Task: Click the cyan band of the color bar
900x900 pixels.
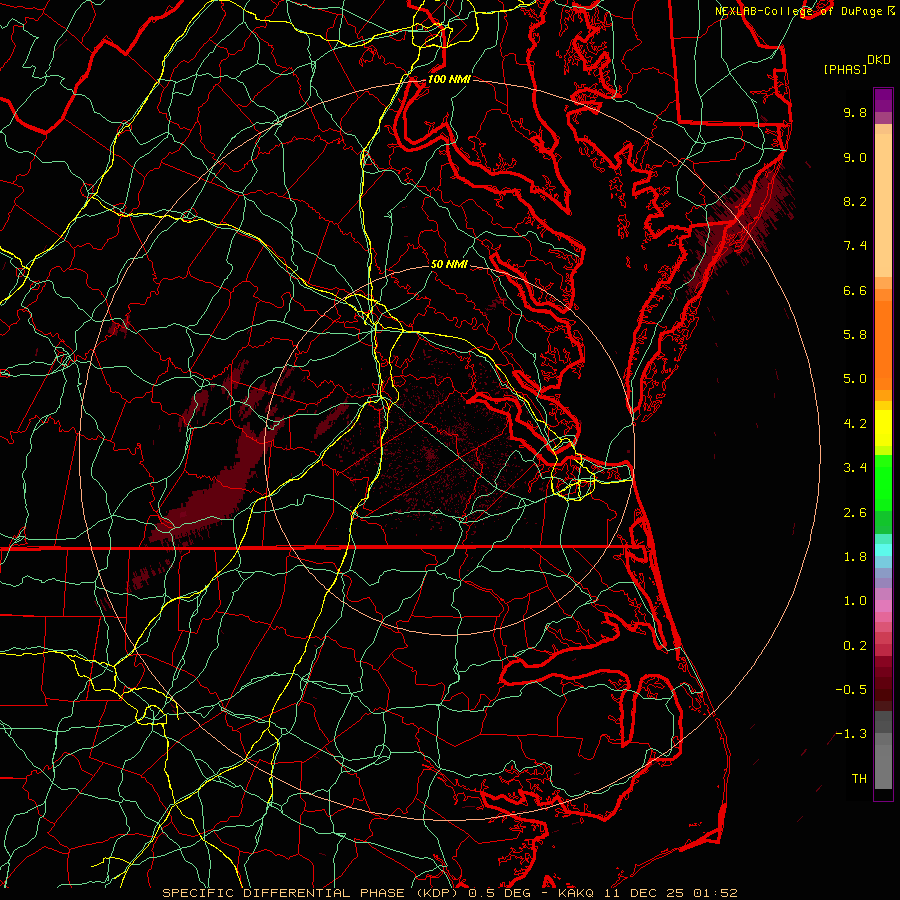Action: click(883, 550)
